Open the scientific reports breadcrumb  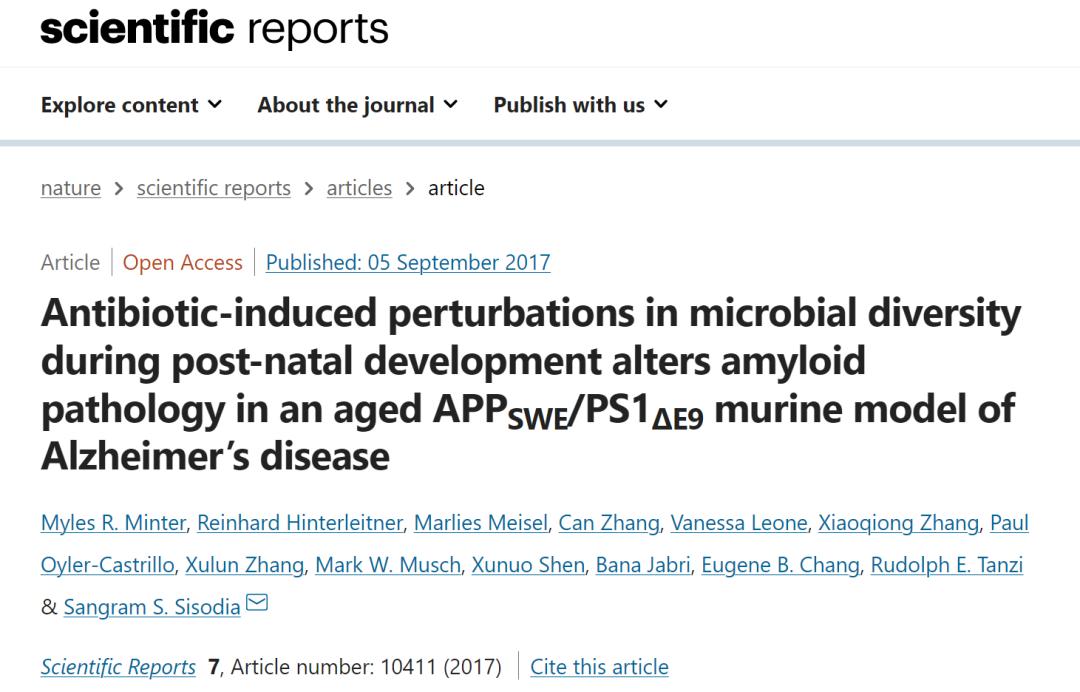pyautogui.click(x=213, y=188)
